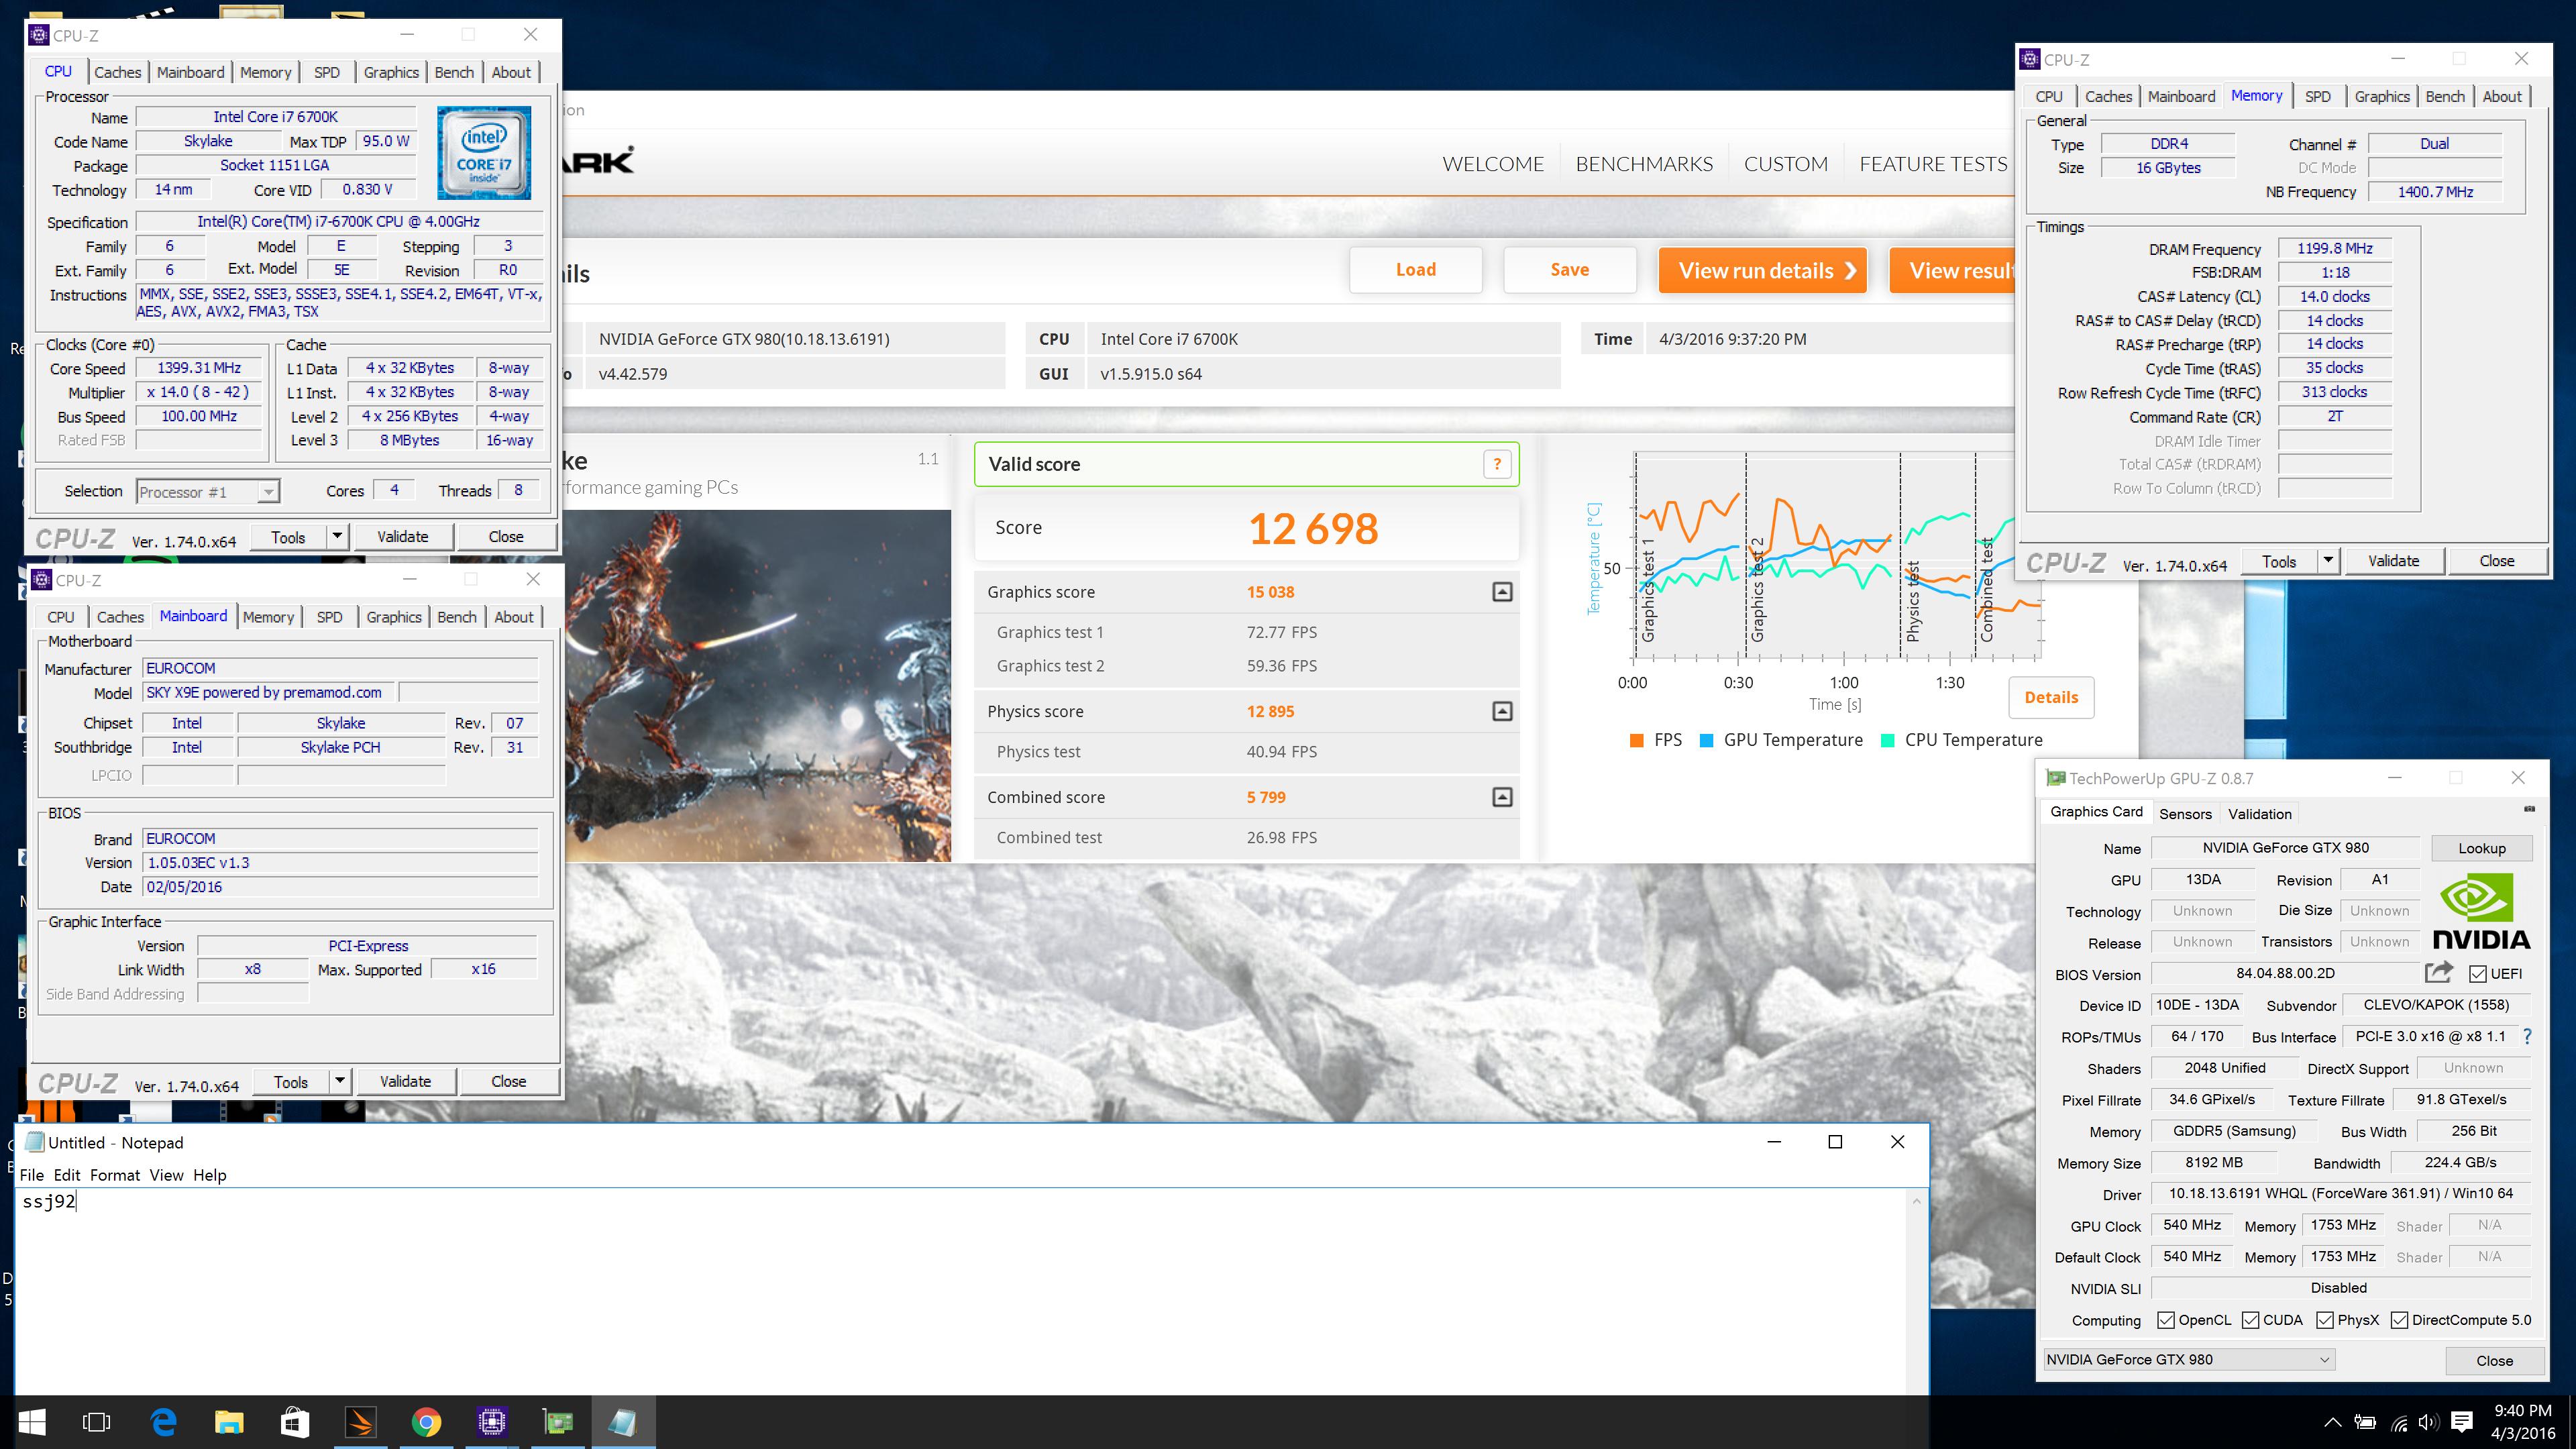Open Windows Store taskbar icon
This screenshot has height=1449, width=2576.
pyautogui.click(x=295, y=1422)
